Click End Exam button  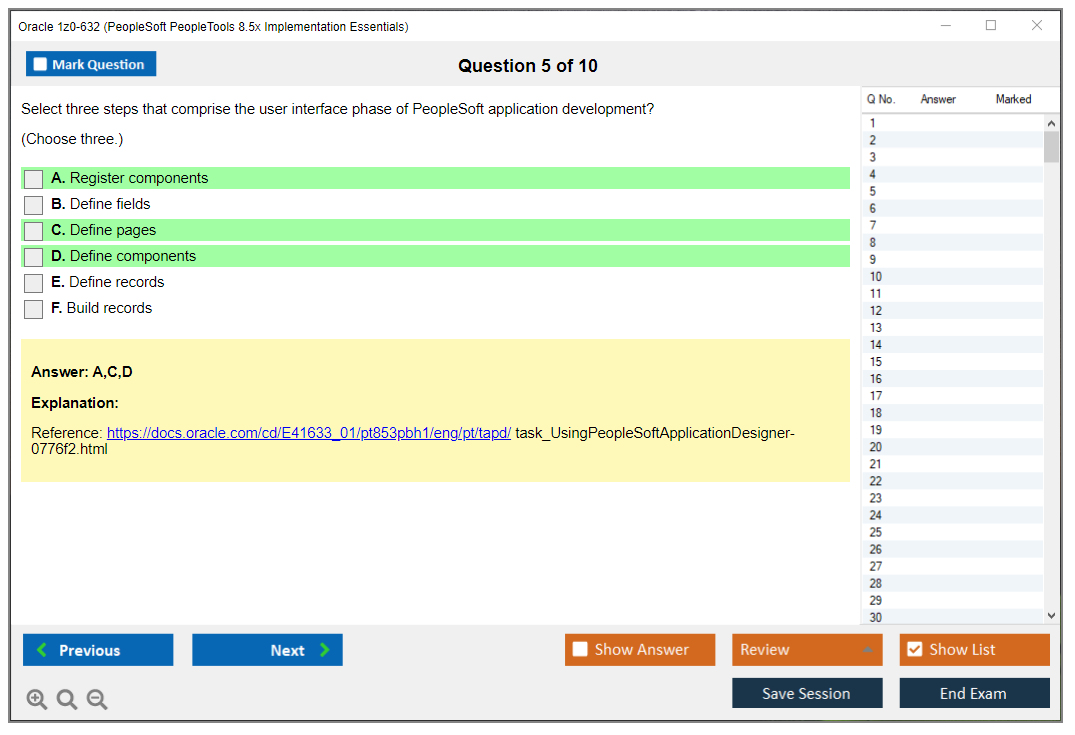[x=973, y=693]
